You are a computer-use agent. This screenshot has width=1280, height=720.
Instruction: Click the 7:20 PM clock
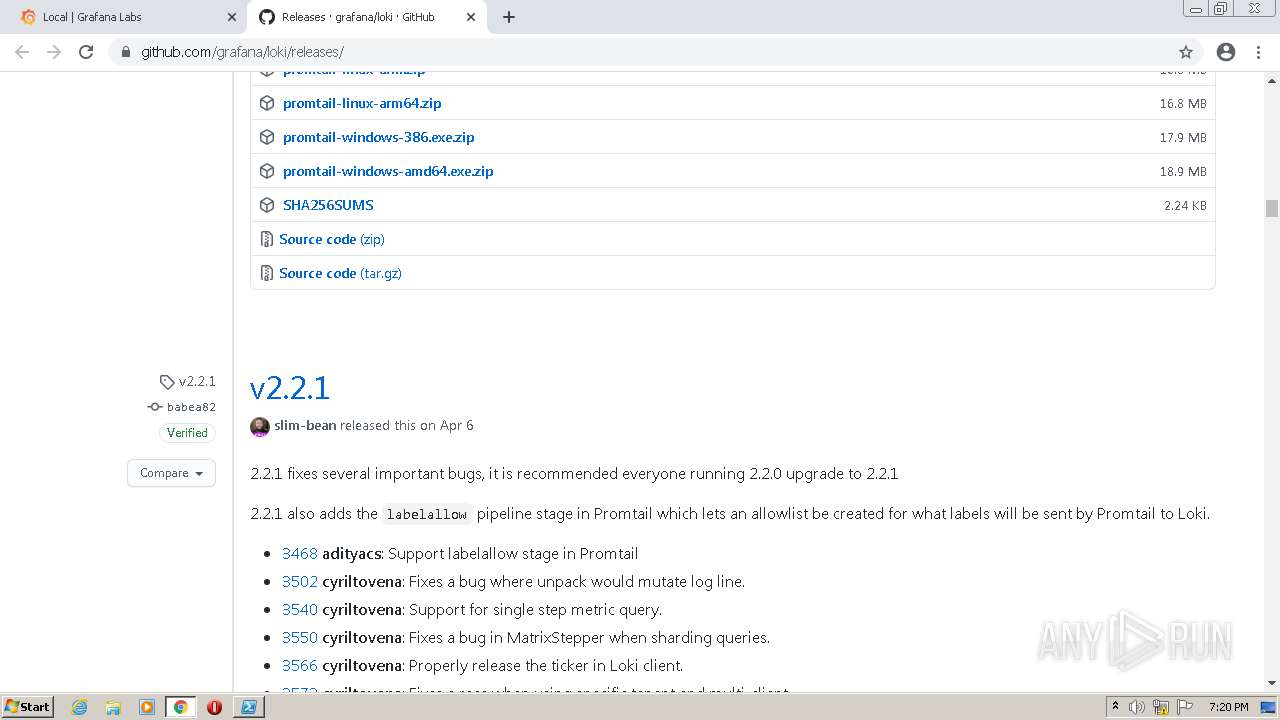(1228, 707)
